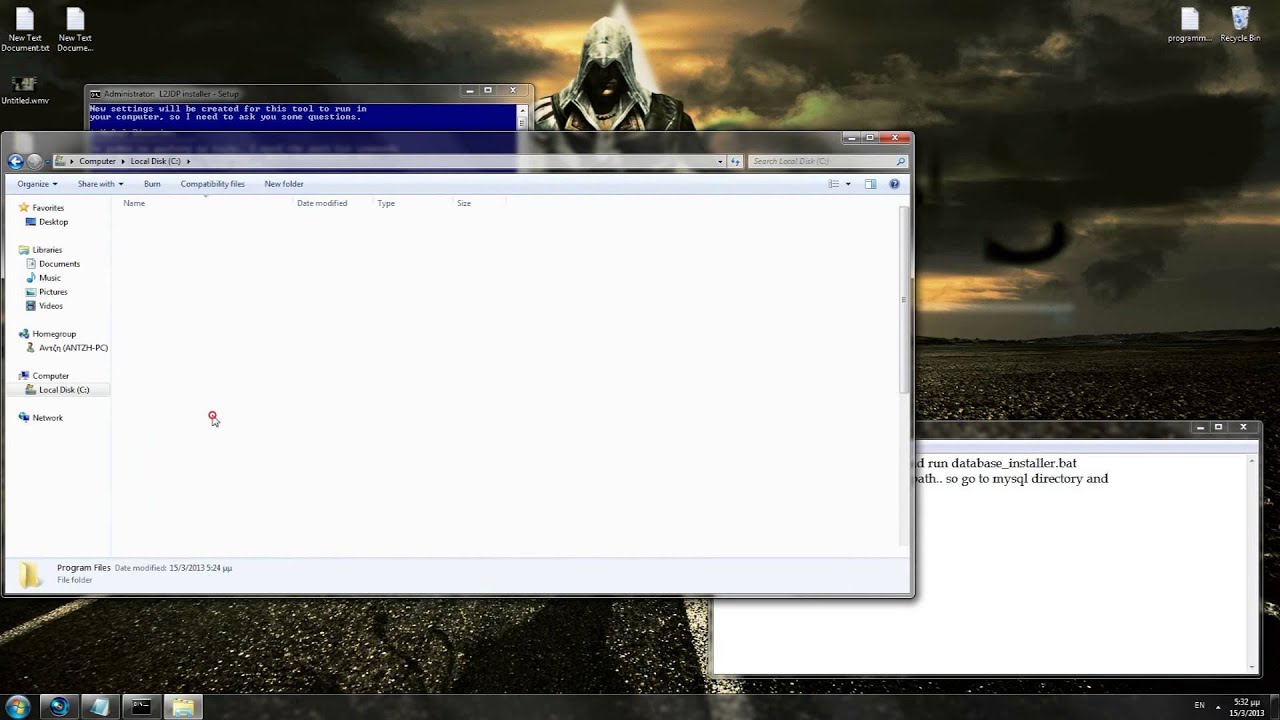Open recent pages dropdown beside Forward button

coord(48,161)
